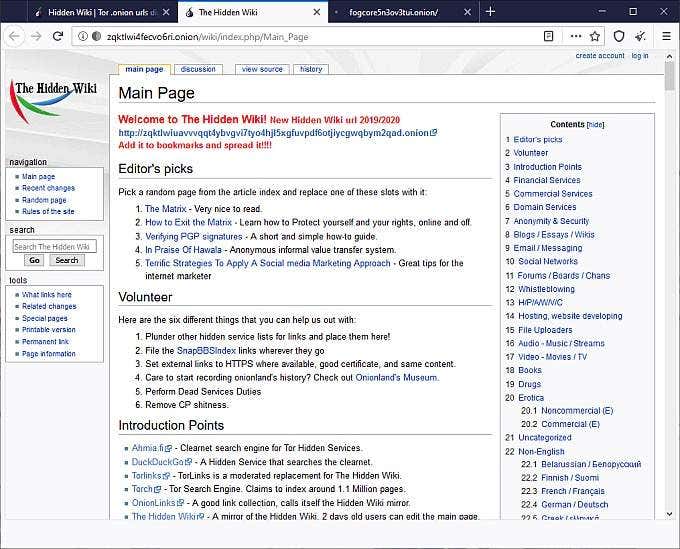Click the browser Back arrow button
The image size is (680, 549).
point(14,36)
